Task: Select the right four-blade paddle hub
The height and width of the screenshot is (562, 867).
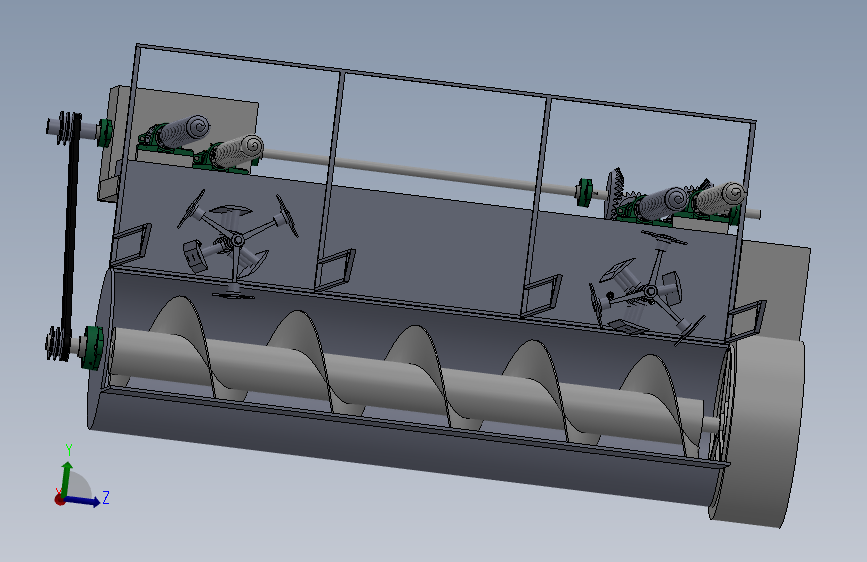Action: pos(651,291)
